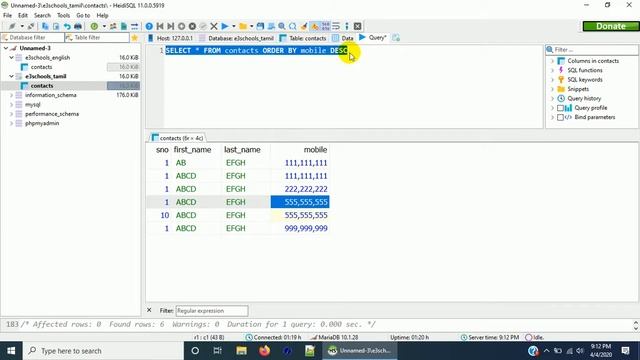Open the Tools menu
This screenshot has width=640, height=360.
pyautogui.click(x=63, y=16)
